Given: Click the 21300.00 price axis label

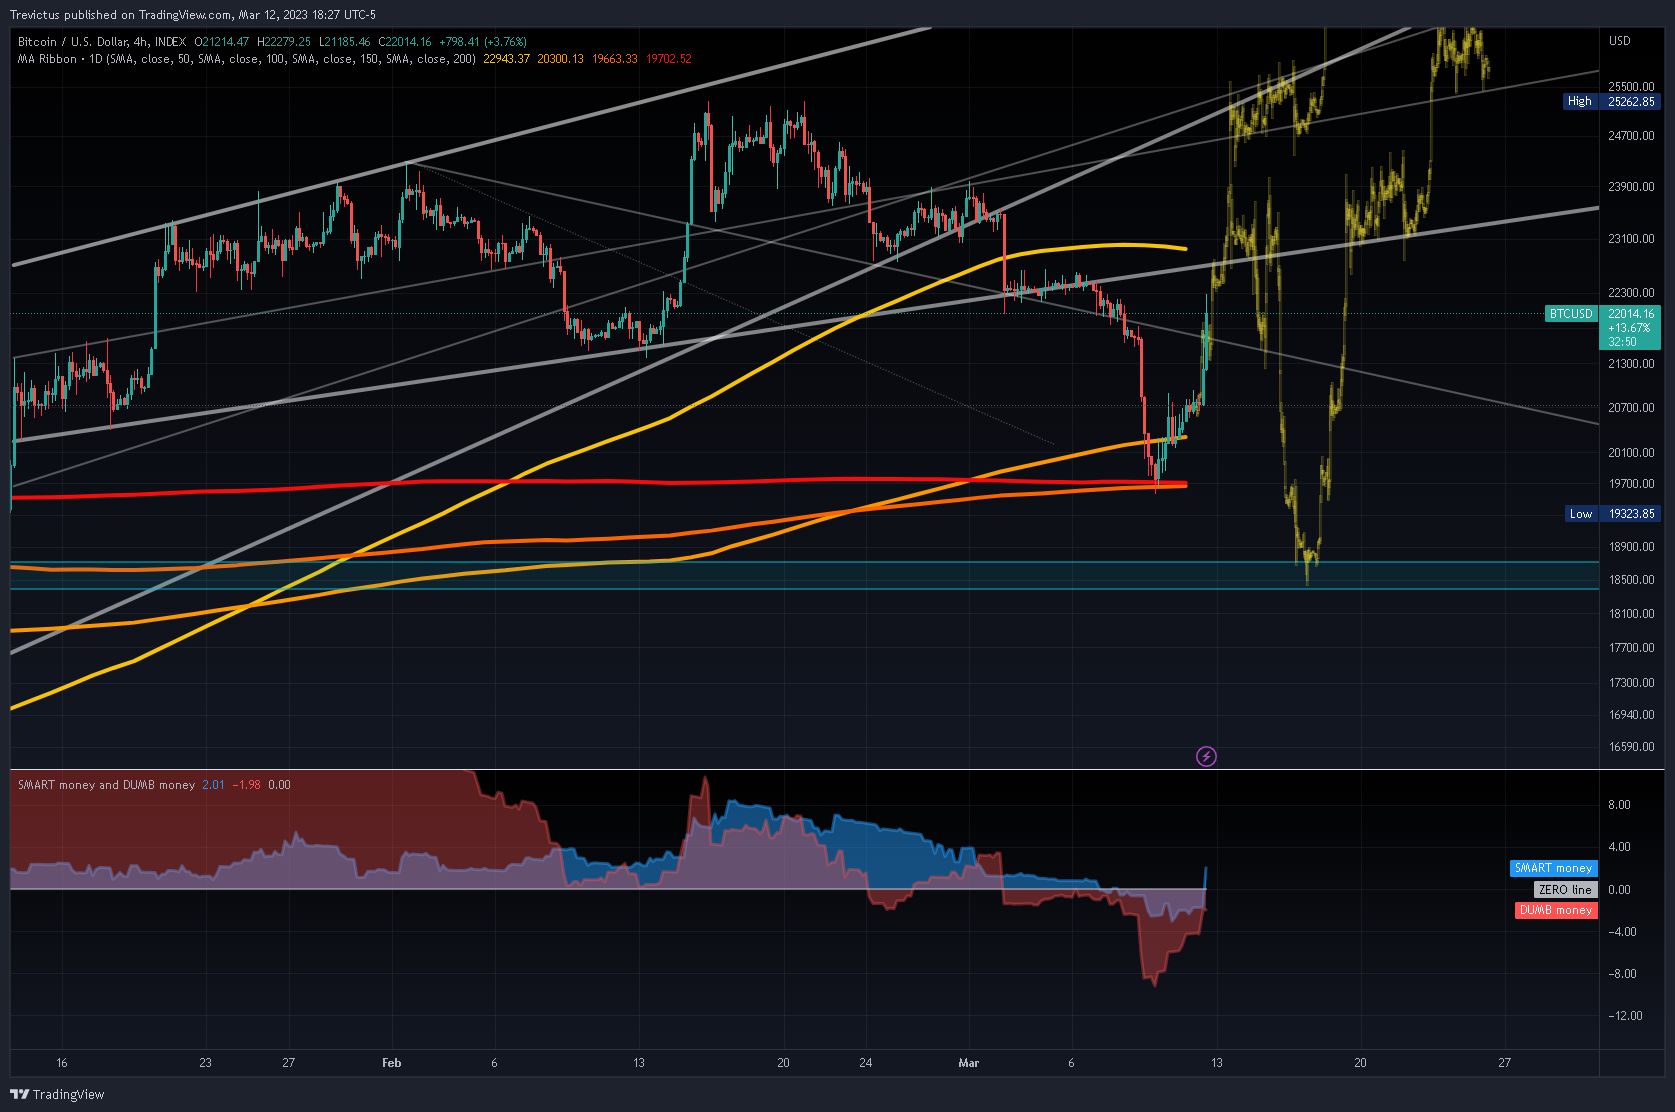Looking at the screenshot, I should coord(1631,364).
